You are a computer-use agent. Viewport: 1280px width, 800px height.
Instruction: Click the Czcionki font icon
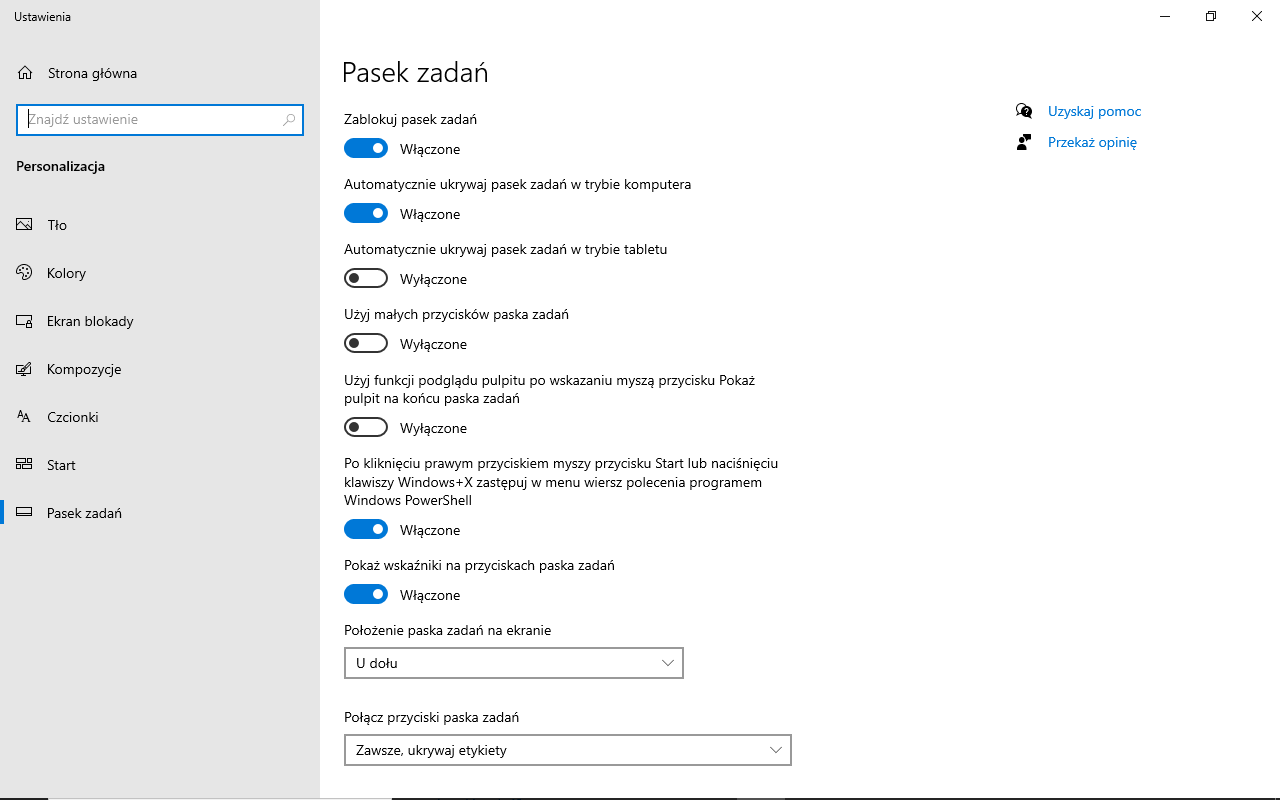point(25,417)
